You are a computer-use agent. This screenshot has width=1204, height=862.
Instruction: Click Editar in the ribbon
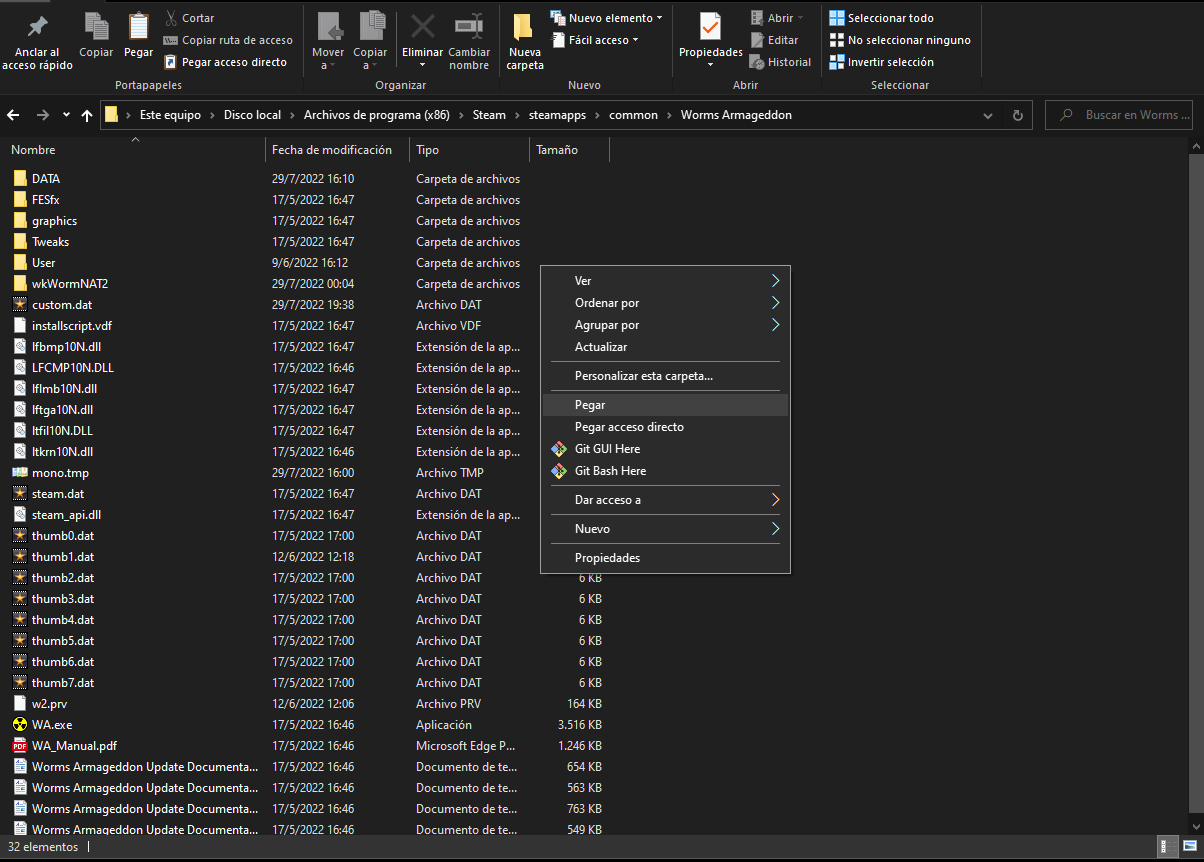774,40
